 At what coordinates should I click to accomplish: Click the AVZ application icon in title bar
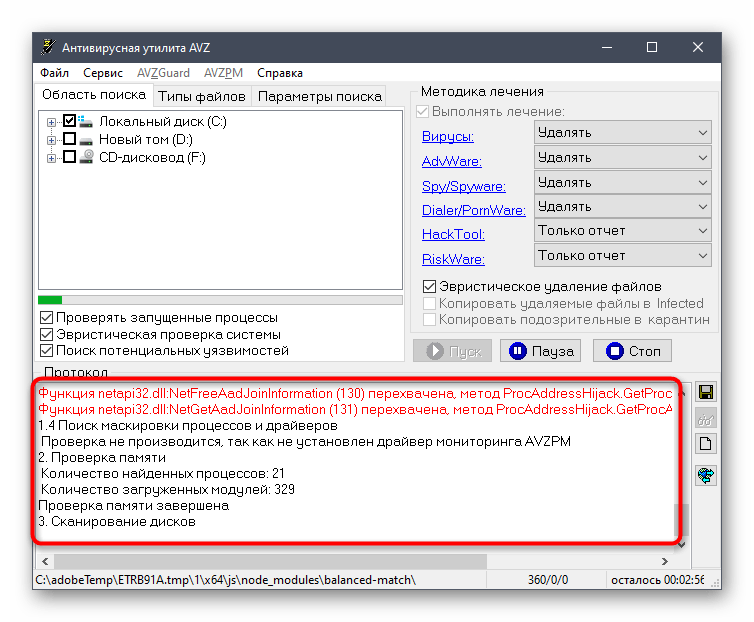[48, 47]
